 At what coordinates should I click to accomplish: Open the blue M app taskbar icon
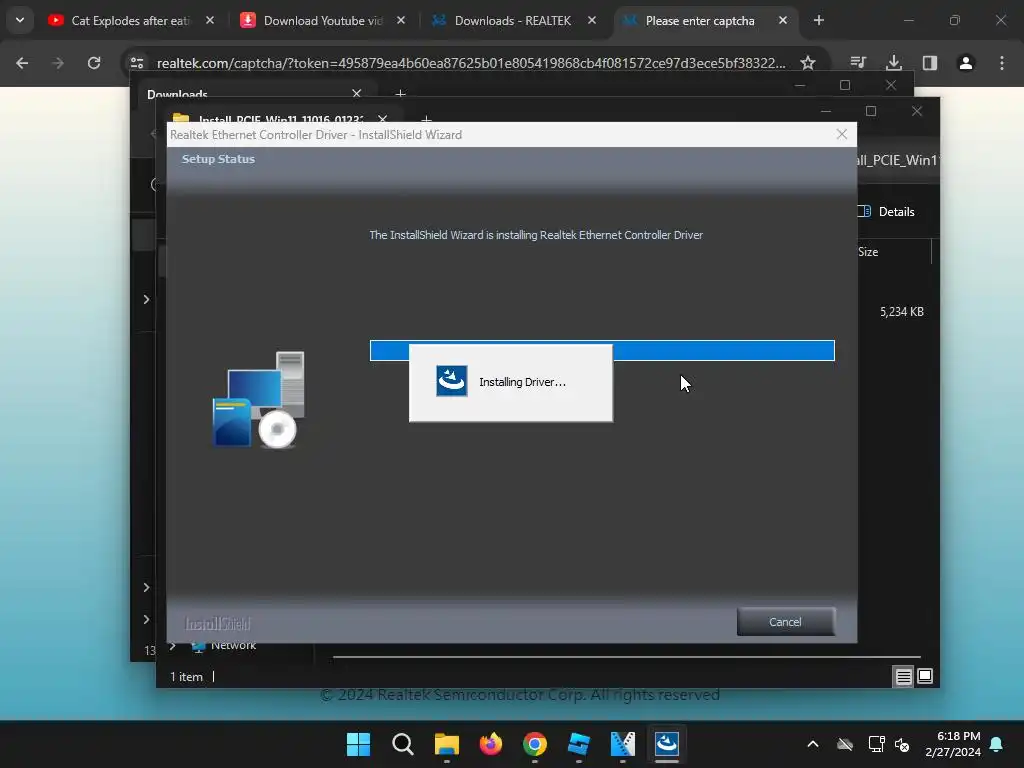click(x=622, y=744)
